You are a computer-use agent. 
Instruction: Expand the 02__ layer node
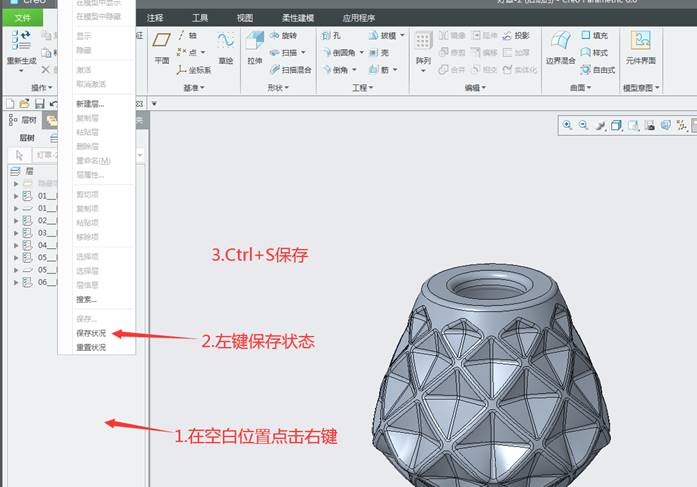coord(16,220)
